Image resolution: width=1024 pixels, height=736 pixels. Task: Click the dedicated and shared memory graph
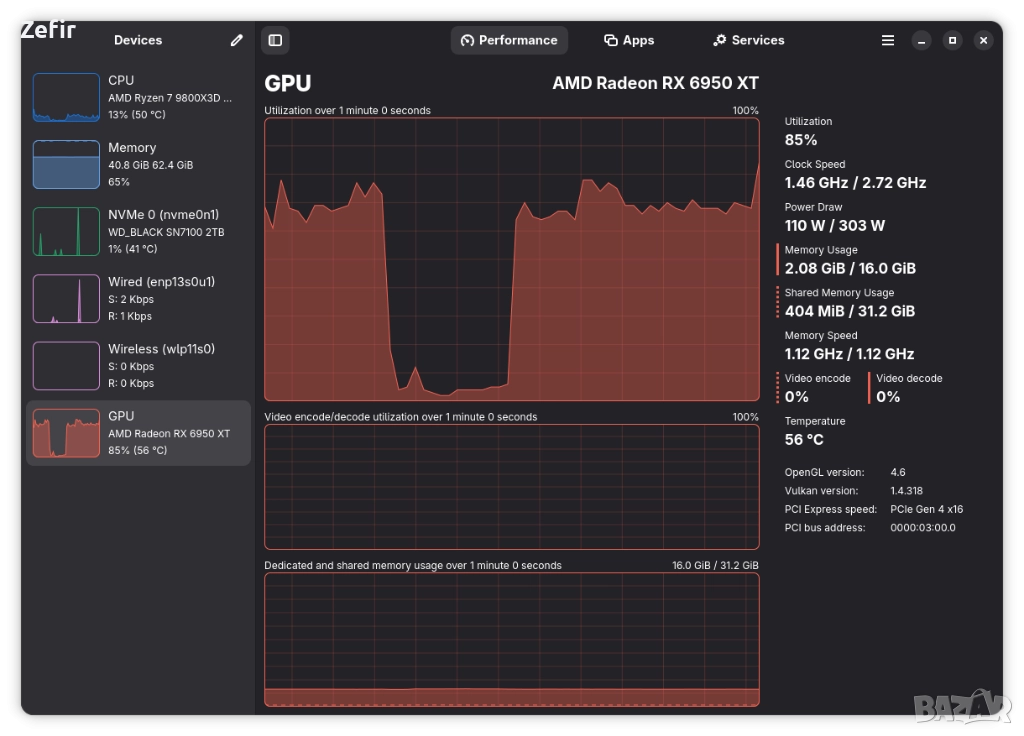[511, 639]
